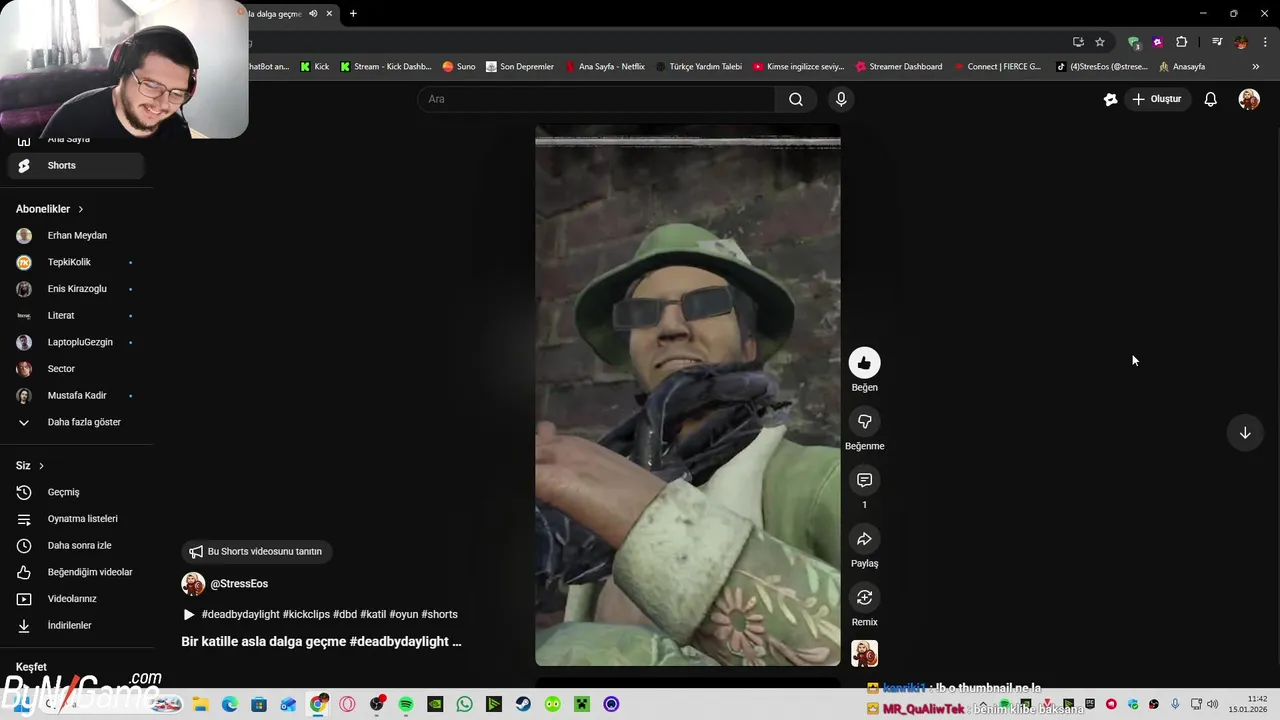This screenshot has height=720, width=1280.
Task: Open comments on the short
Action: [864, 481]
